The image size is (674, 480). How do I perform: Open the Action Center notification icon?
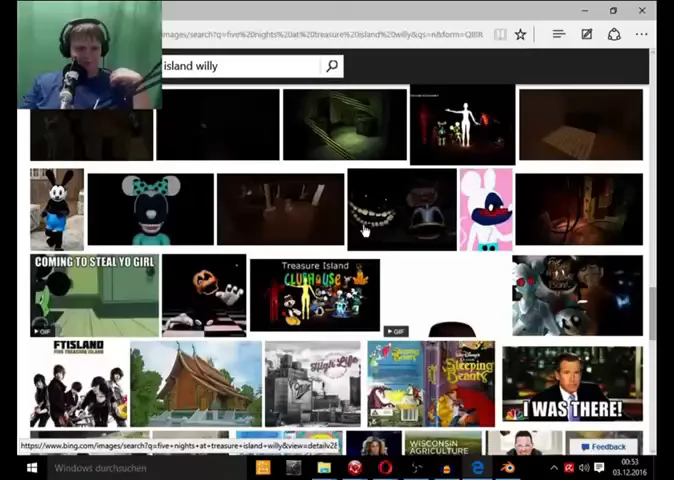599,468
